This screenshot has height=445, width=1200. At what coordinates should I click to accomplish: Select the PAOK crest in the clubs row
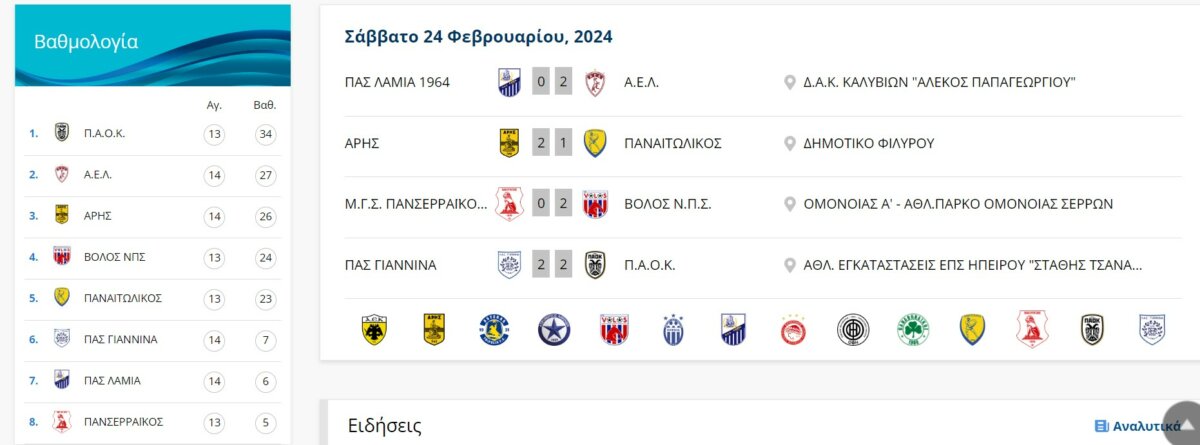tap(1092, 330)
